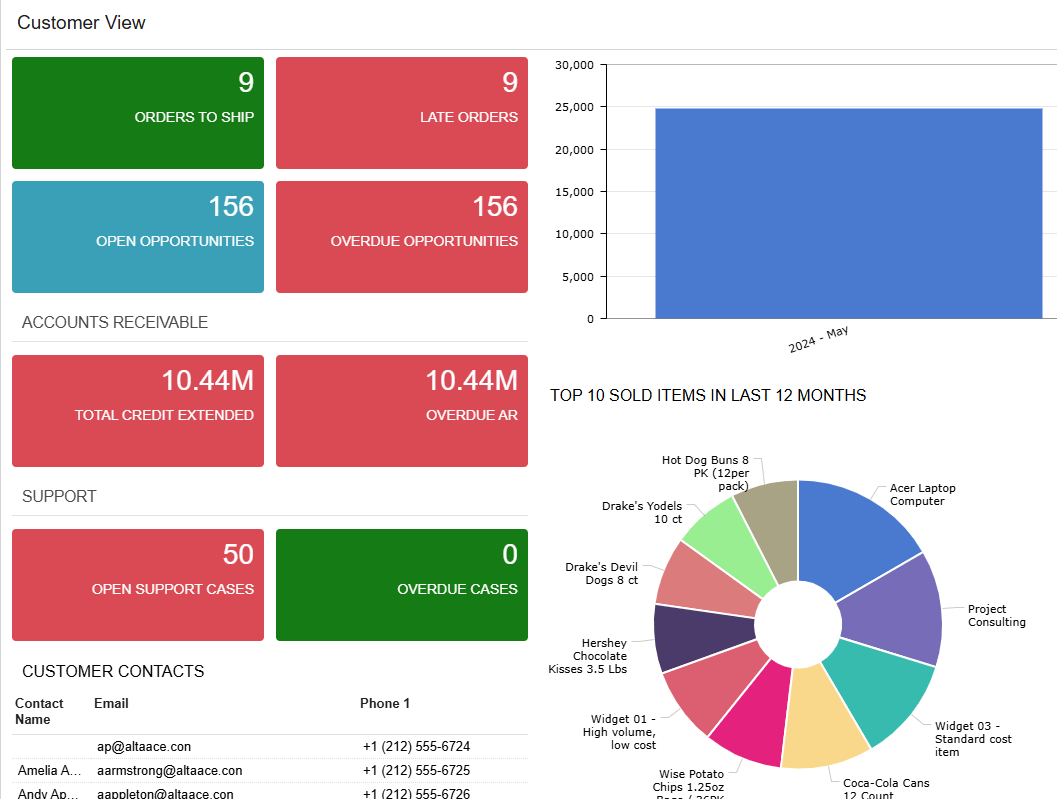Open the Orders to Ship tile
Viewport: 1057px width, 799px height.
click(138, 113)
